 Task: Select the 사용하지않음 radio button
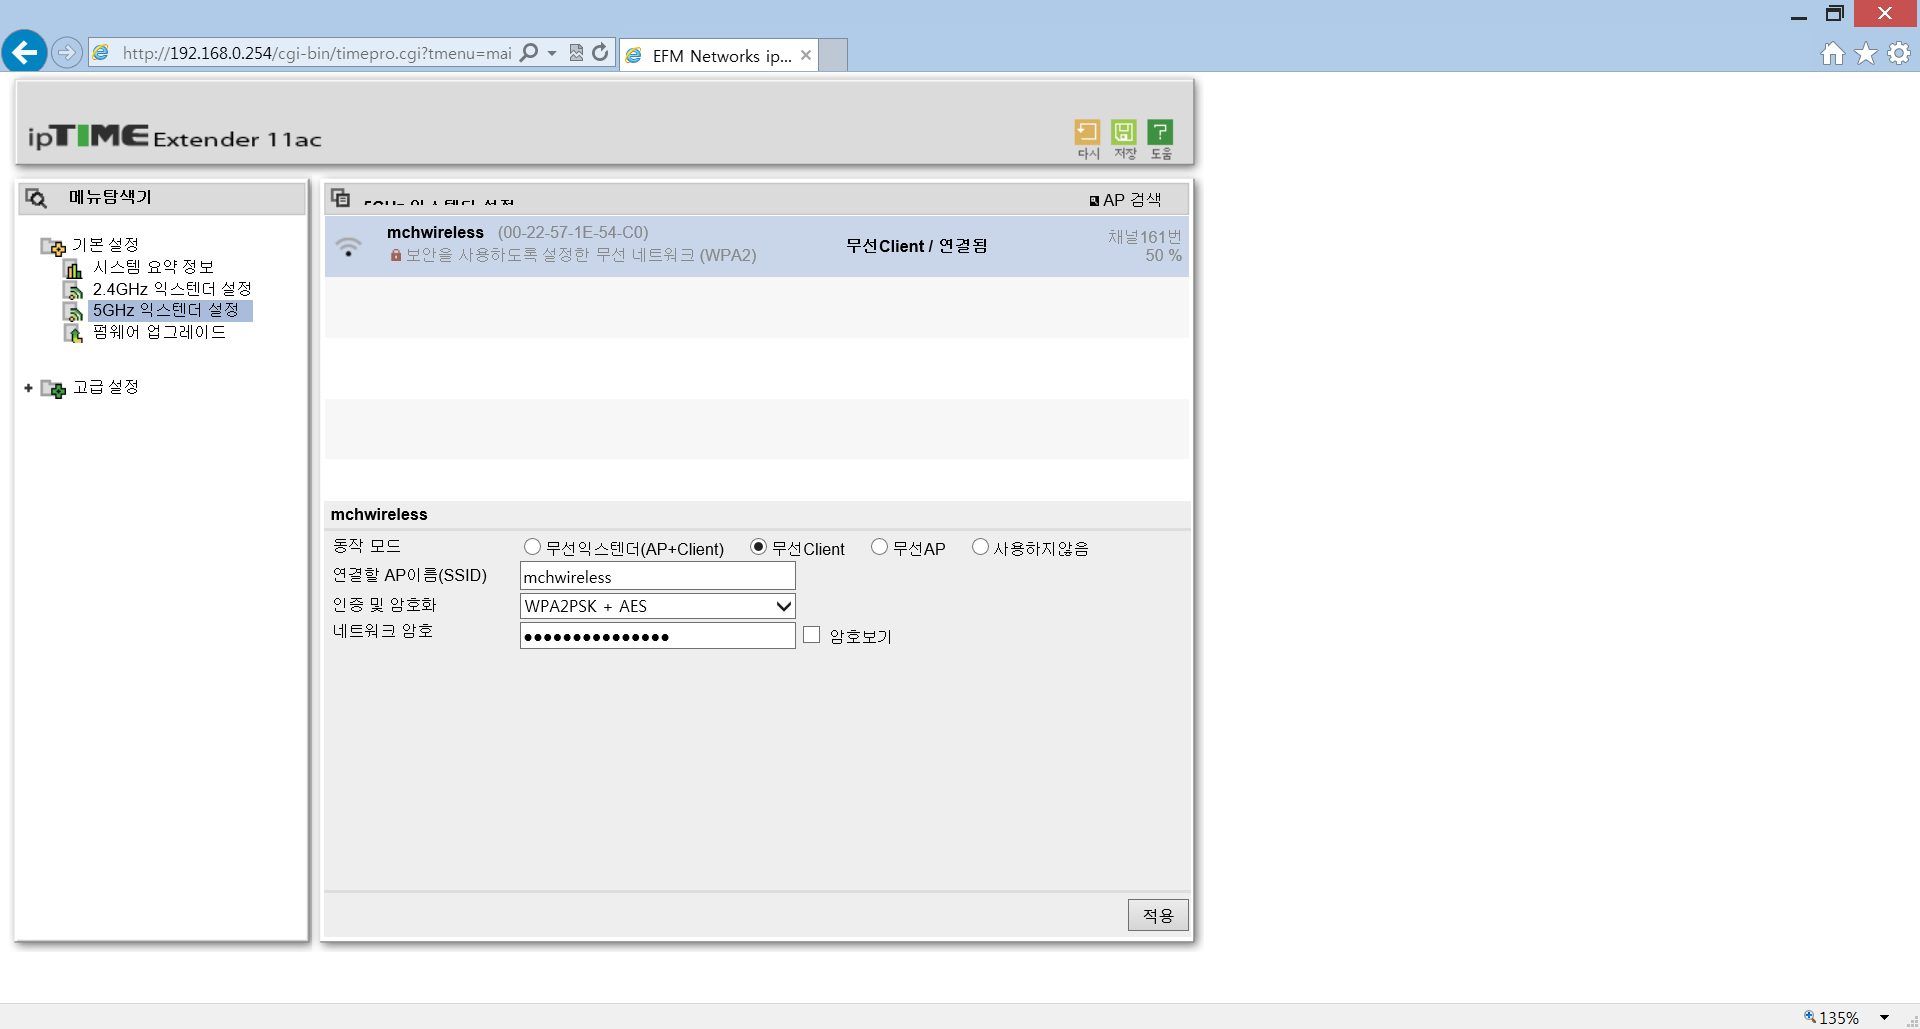(980, 547)
